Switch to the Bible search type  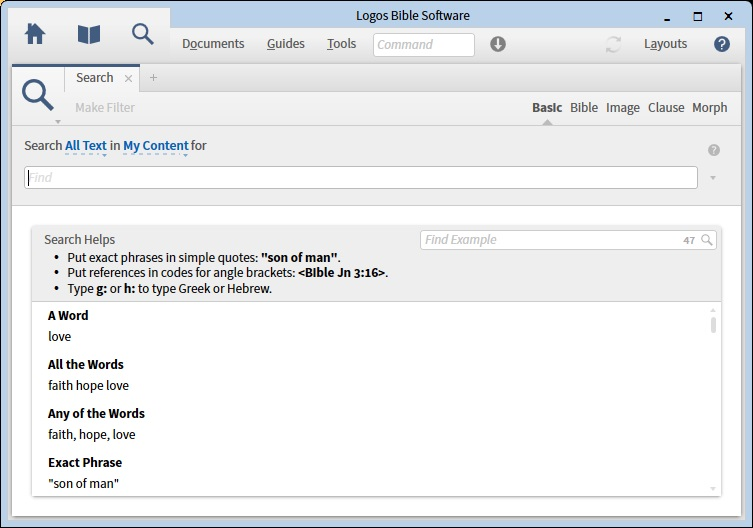tap(584, 108)
